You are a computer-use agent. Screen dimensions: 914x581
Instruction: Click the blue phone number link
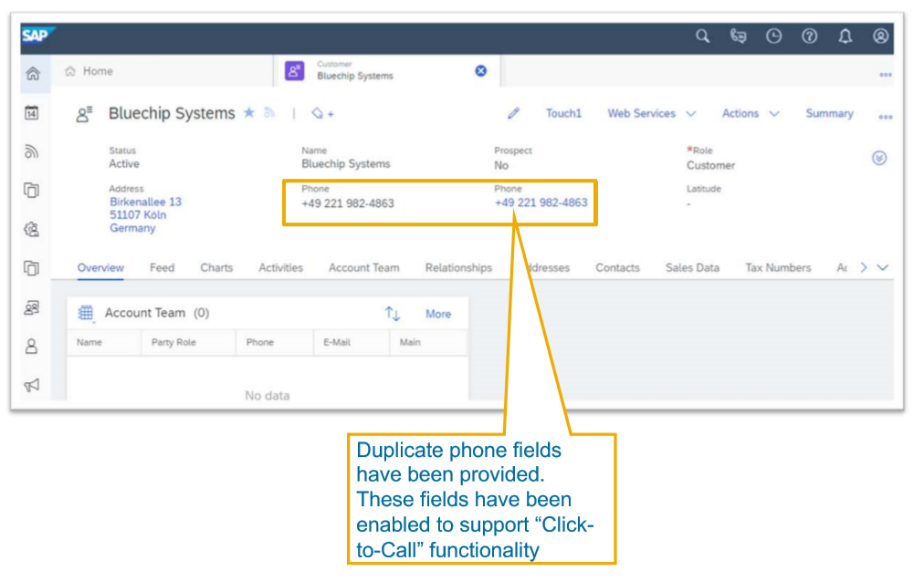(x=541, y=203)
